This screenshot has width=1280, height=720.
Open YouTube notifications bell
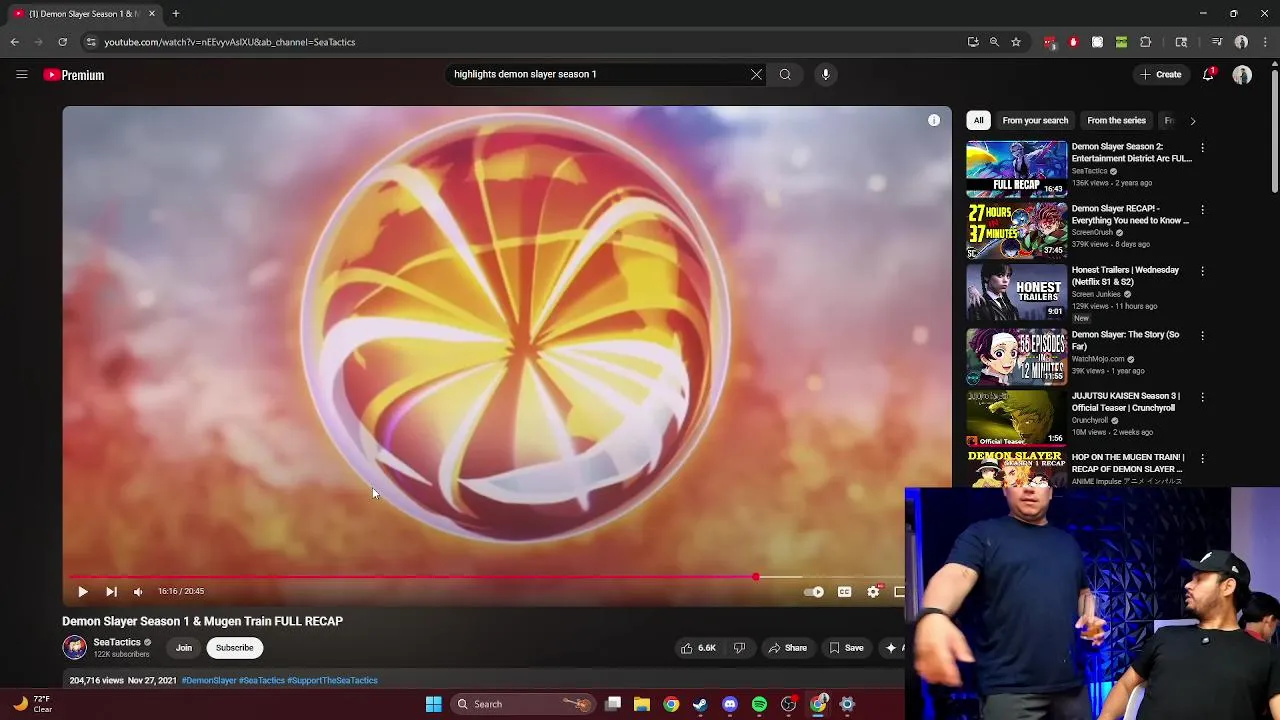pos(1208,74)
